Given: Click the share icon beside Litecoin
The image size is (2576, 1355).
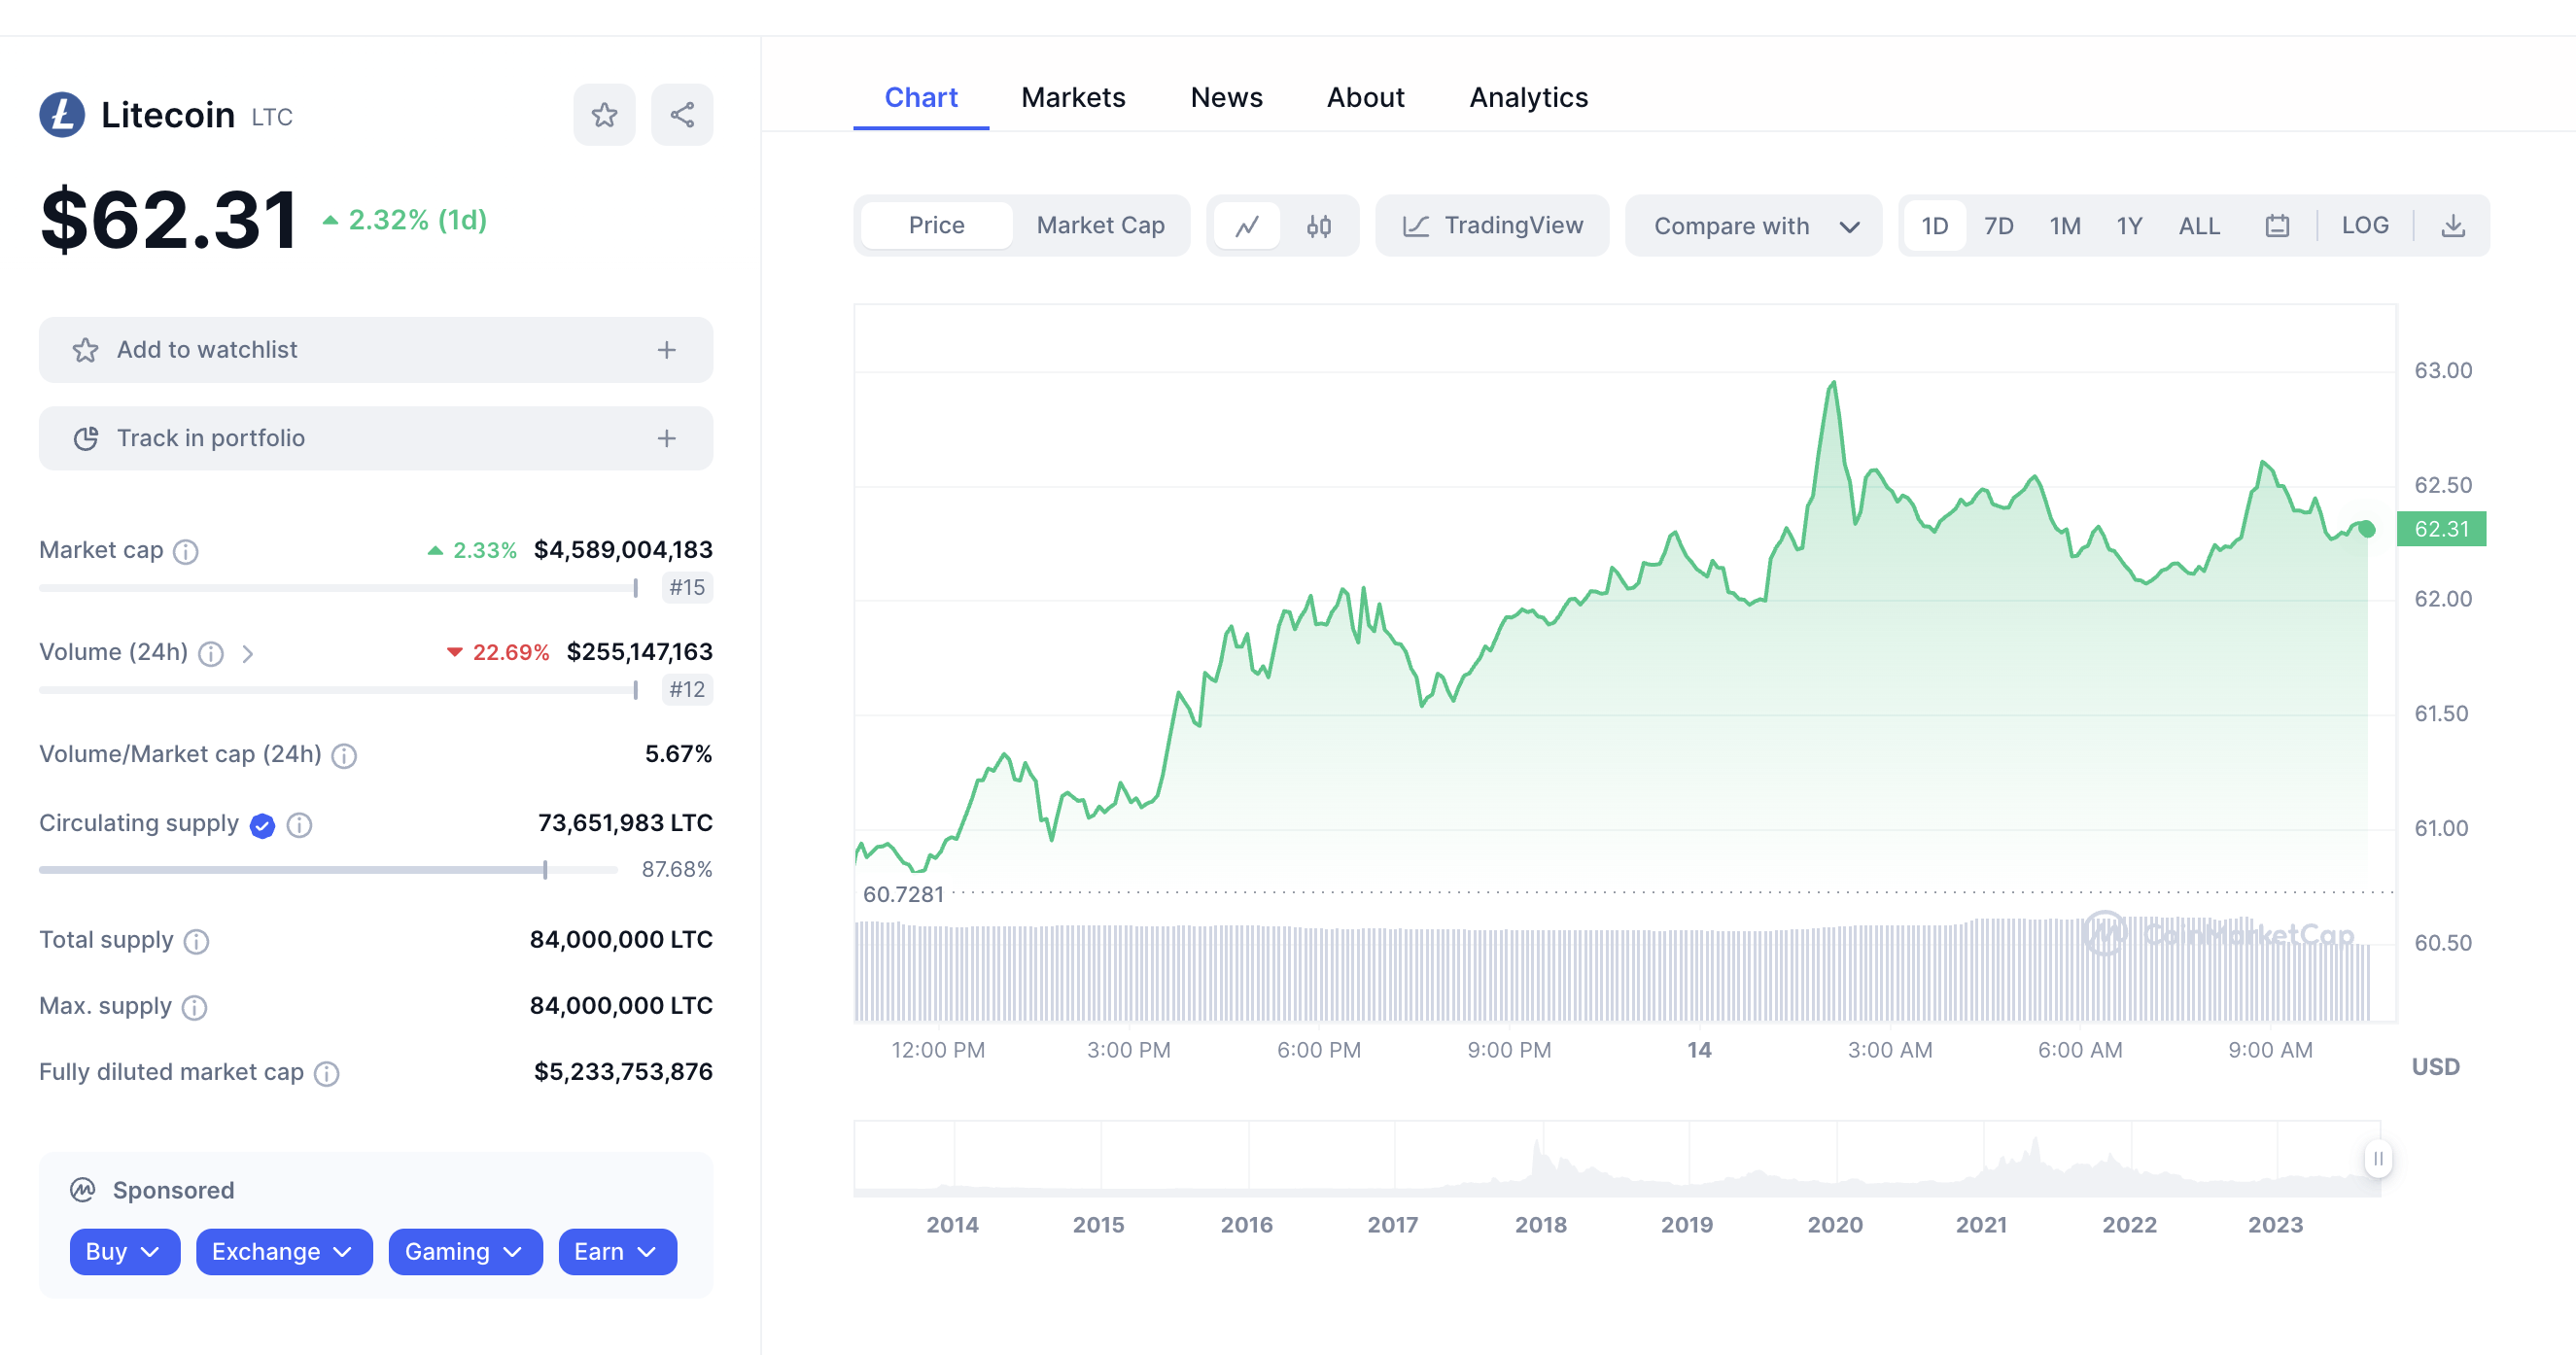Looking at the screenshot, I should point(682,115).
